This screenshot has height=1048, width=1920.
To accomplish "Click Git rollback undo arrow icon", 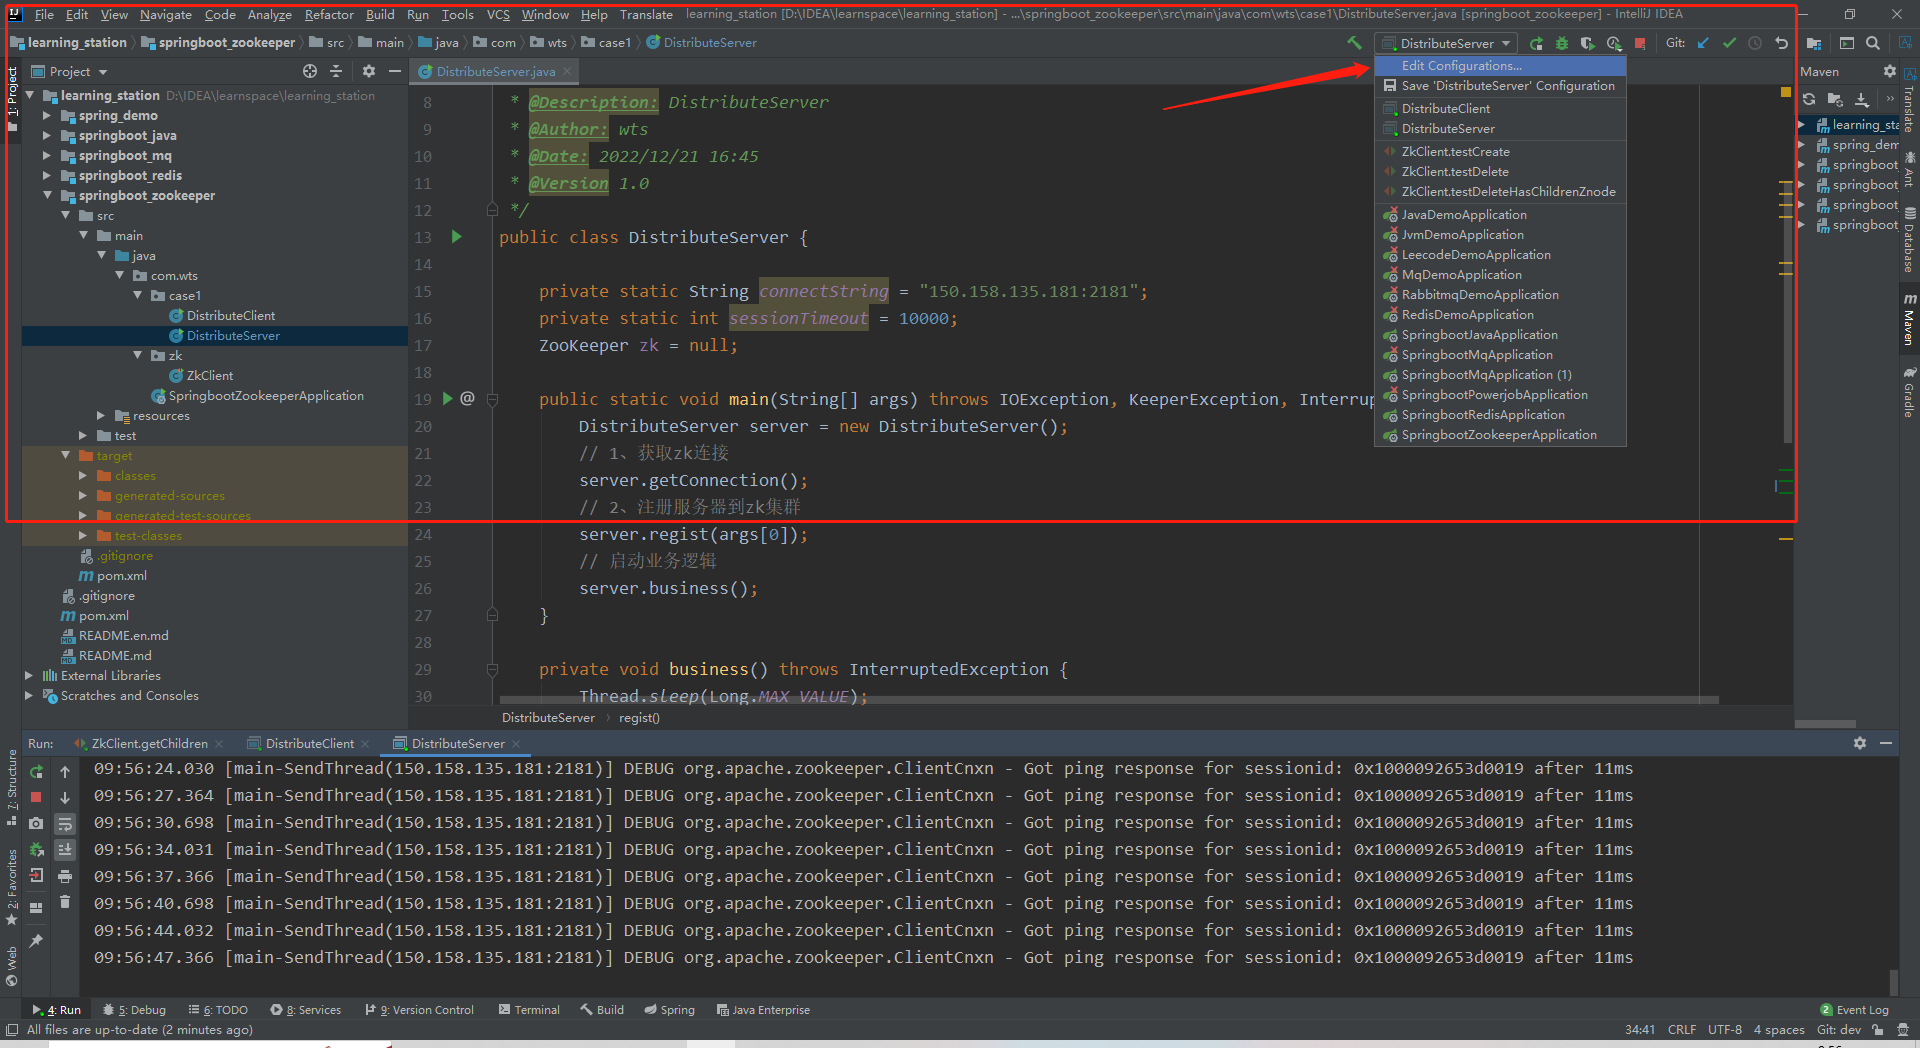I will click(1781, 43).
